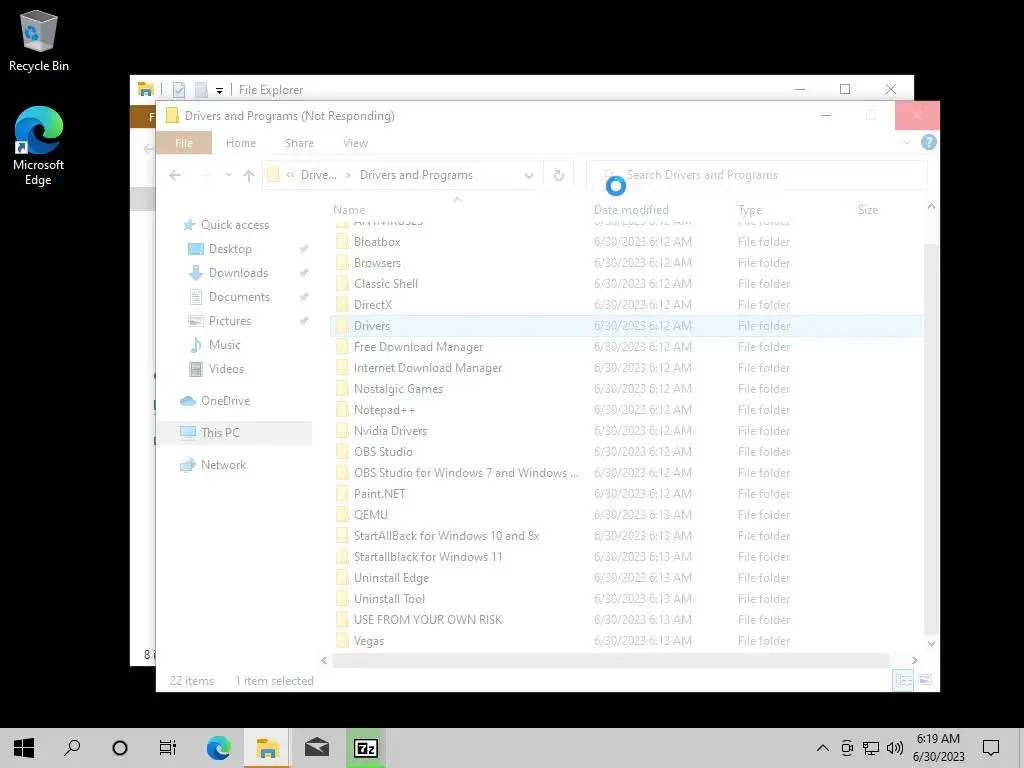The height and width of the screenshot is (768, 1024).
Task: Select Desktop in the navigation pane
Action: click(230, 249)
